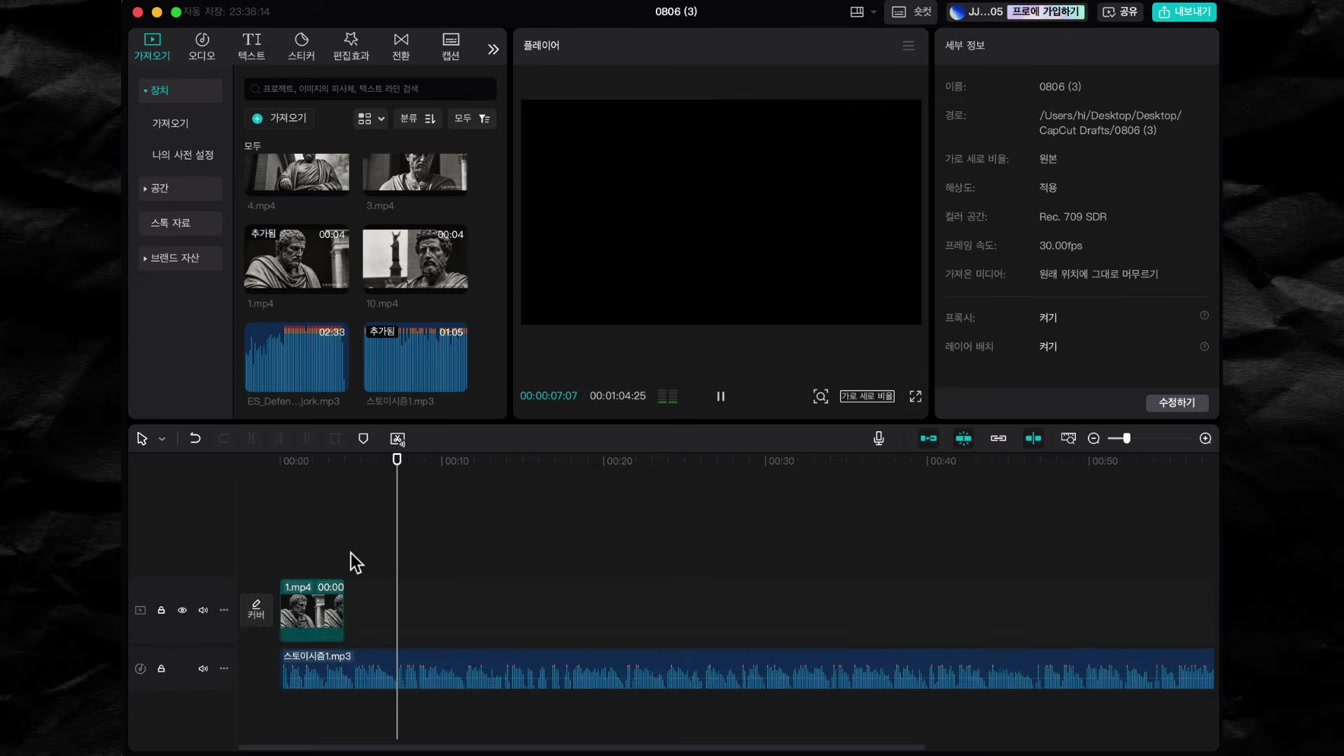Viewport: 1344px width, 756px height.
Task: Mute the audio track
Action: [x=203, y=669]
